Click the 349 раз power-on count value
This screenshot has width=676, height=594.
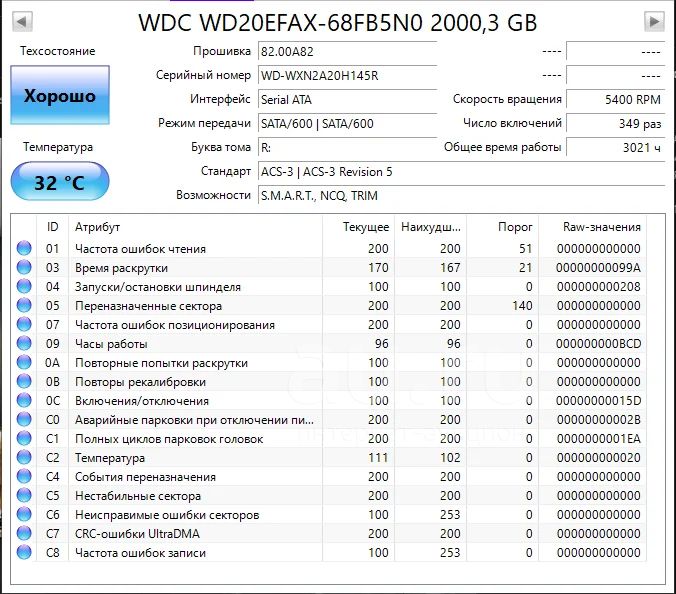(616, 124)
